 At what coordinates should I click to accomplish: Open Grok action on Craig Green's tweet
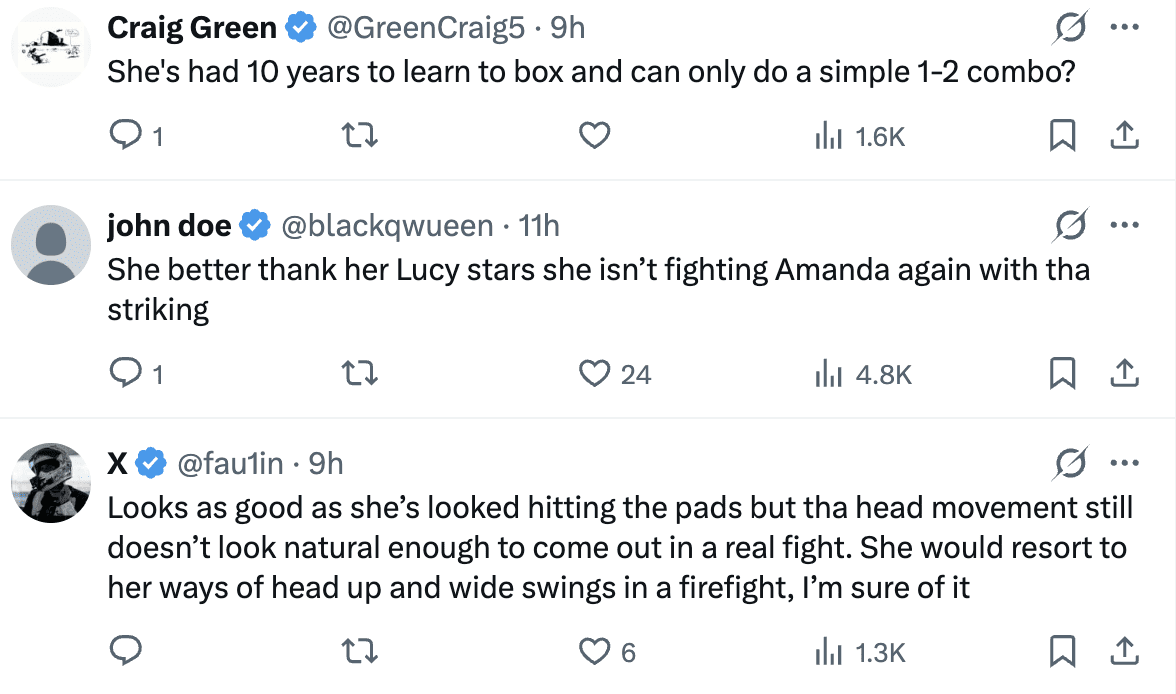tap(1071, 29)
